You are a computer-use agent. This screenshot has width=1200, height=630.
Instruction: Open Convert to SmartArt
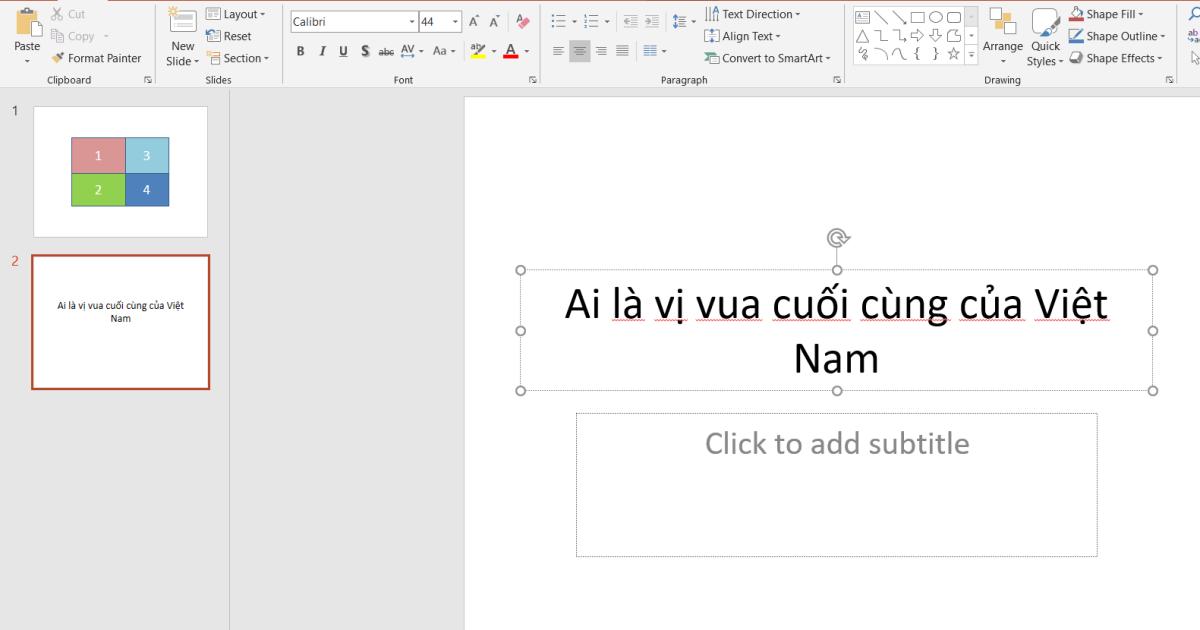[x=767, y=58]
